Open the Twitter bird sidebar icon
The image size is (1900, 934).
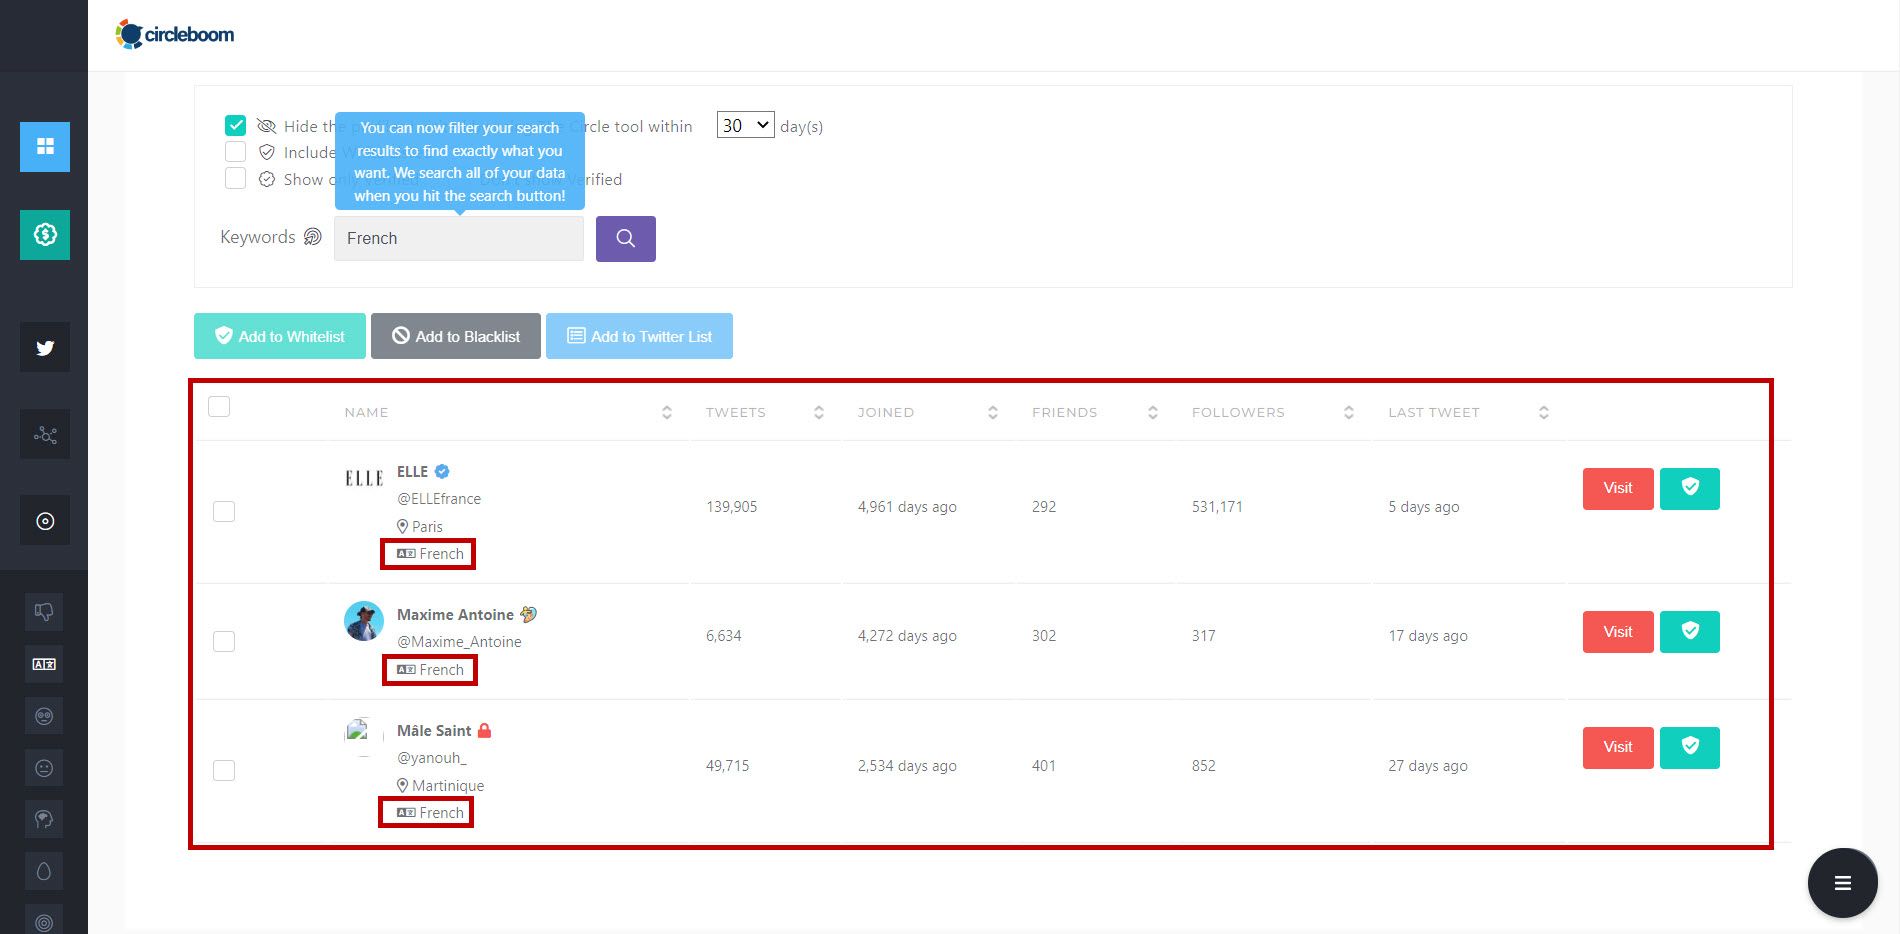pos(45,348)
